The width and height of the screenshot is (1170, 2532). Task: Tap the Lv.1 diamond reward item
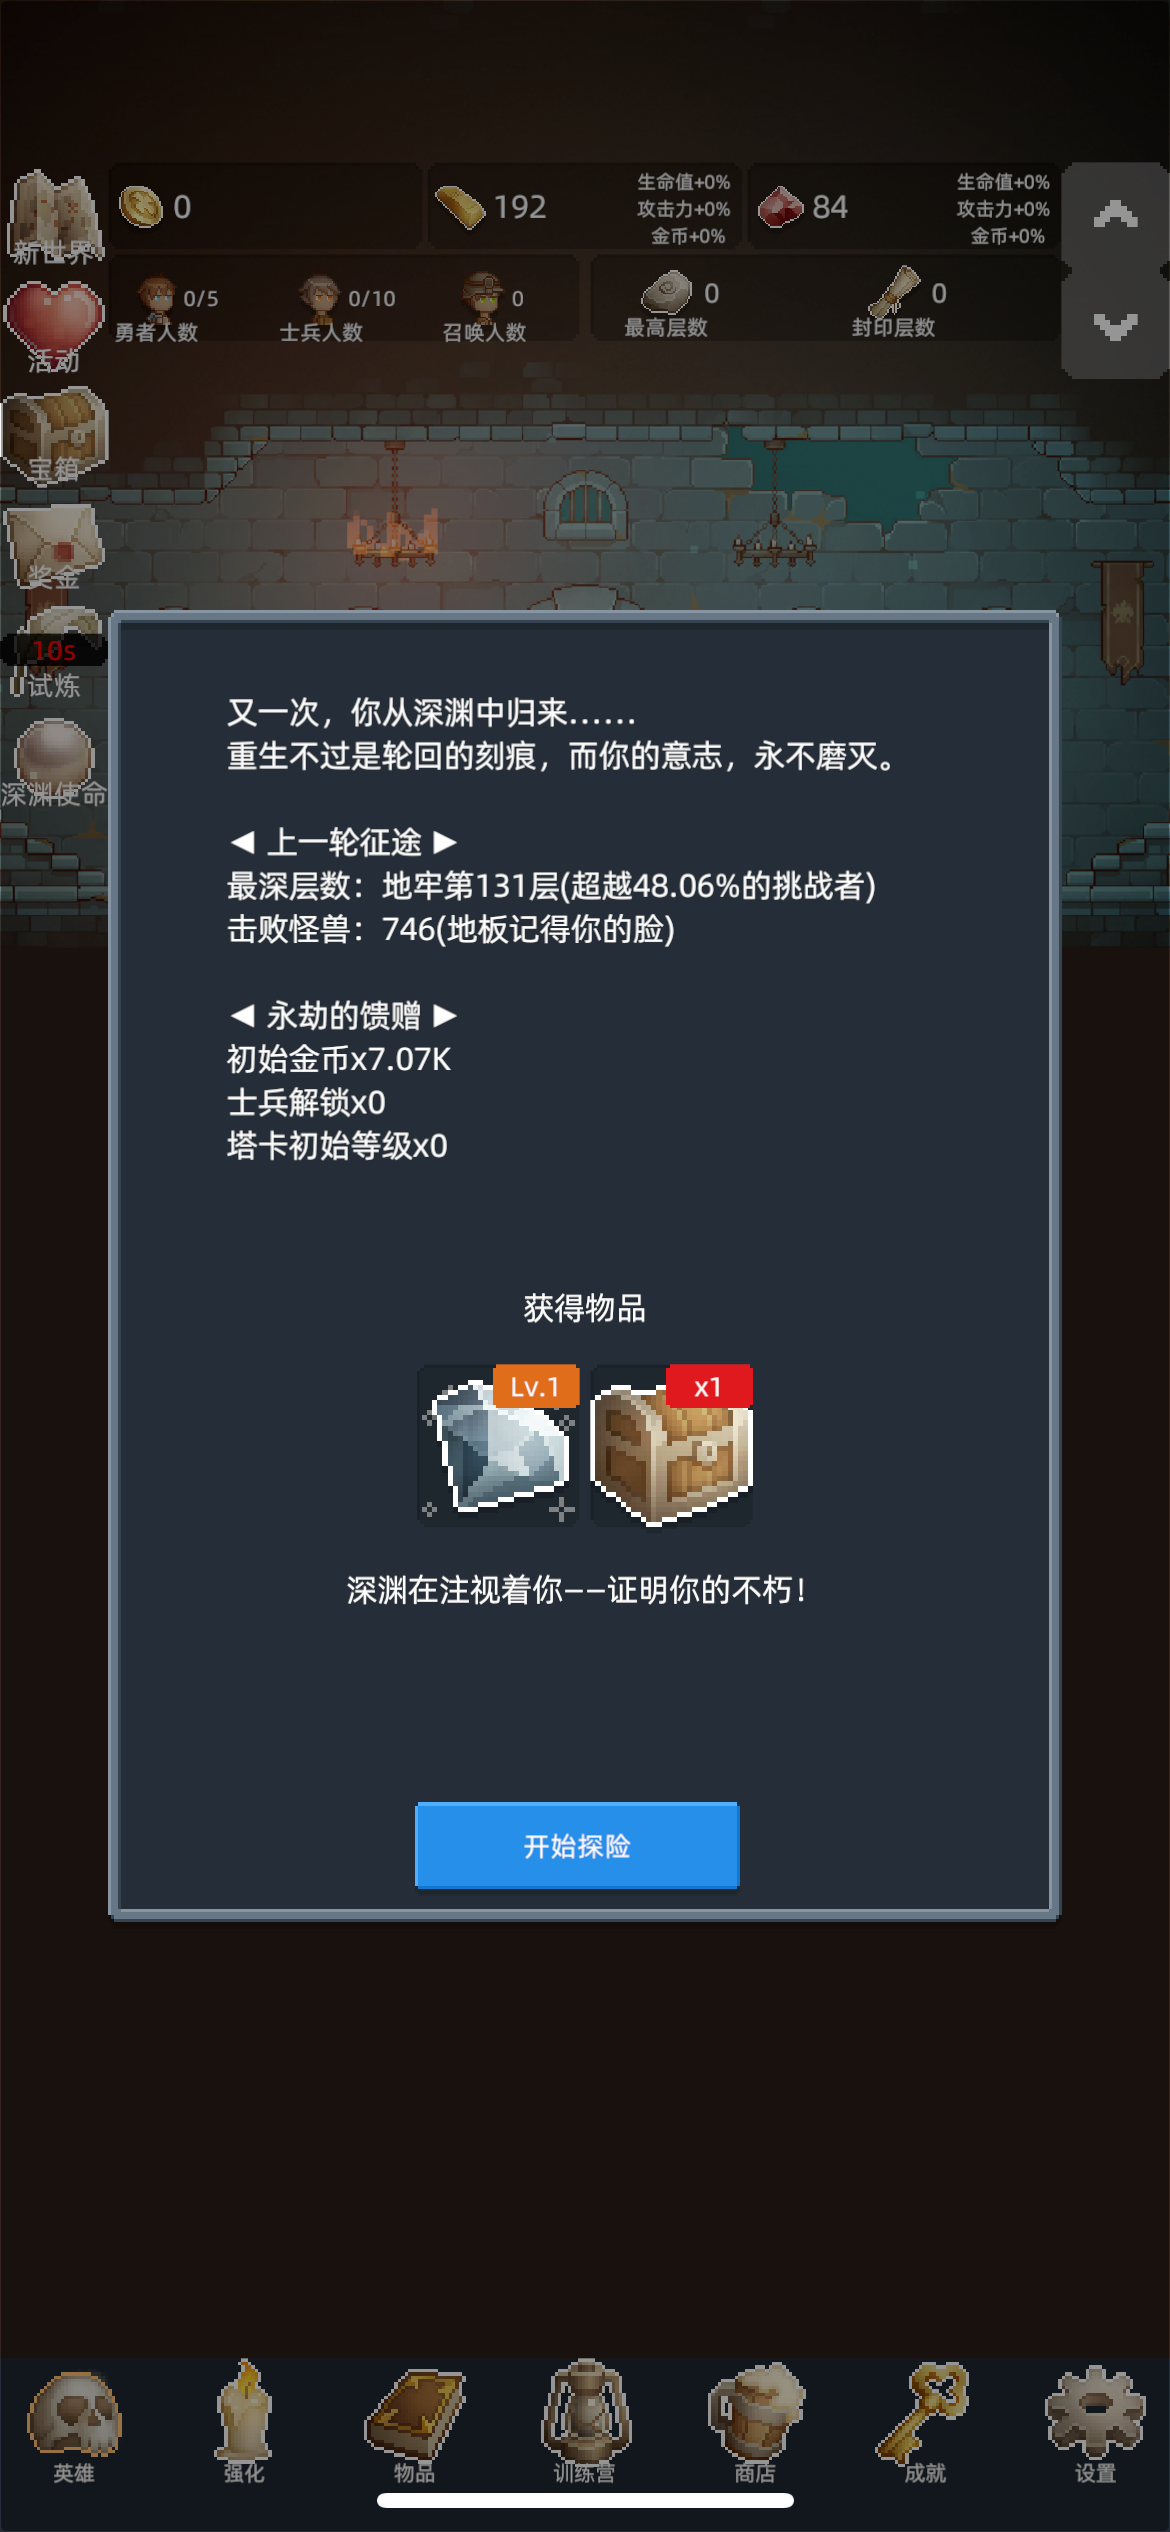click(x=498, y=1445)
